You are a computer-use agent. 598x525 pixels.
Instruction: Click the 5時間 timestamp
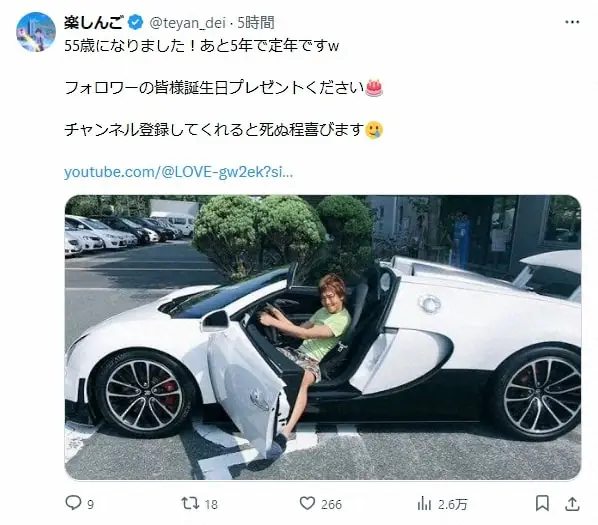coord(256,23)
